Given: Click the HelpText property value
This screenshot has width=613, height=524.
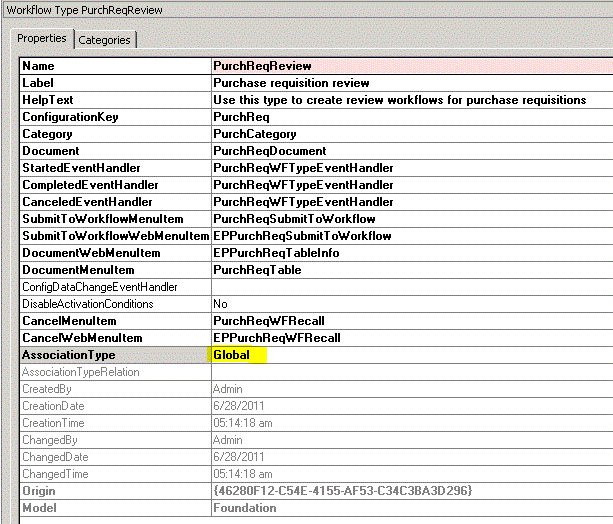Looking at the screenshot, I should [399, 100].
